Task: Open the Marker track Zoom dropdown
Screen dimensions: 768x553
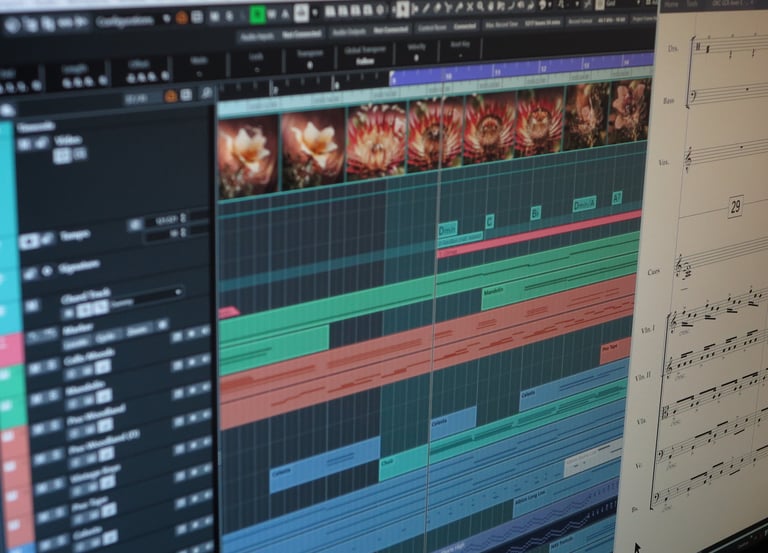Action: coord(137,331)
